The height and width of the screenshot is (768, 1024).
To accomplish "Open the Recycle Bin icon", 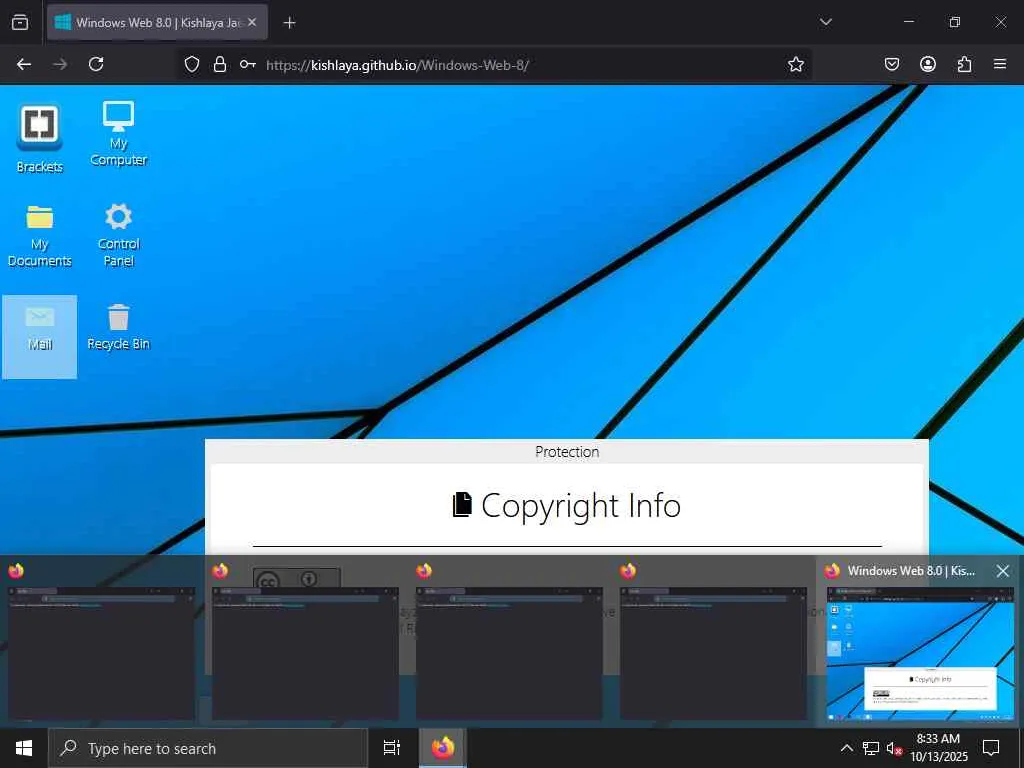I will [118, 327].
